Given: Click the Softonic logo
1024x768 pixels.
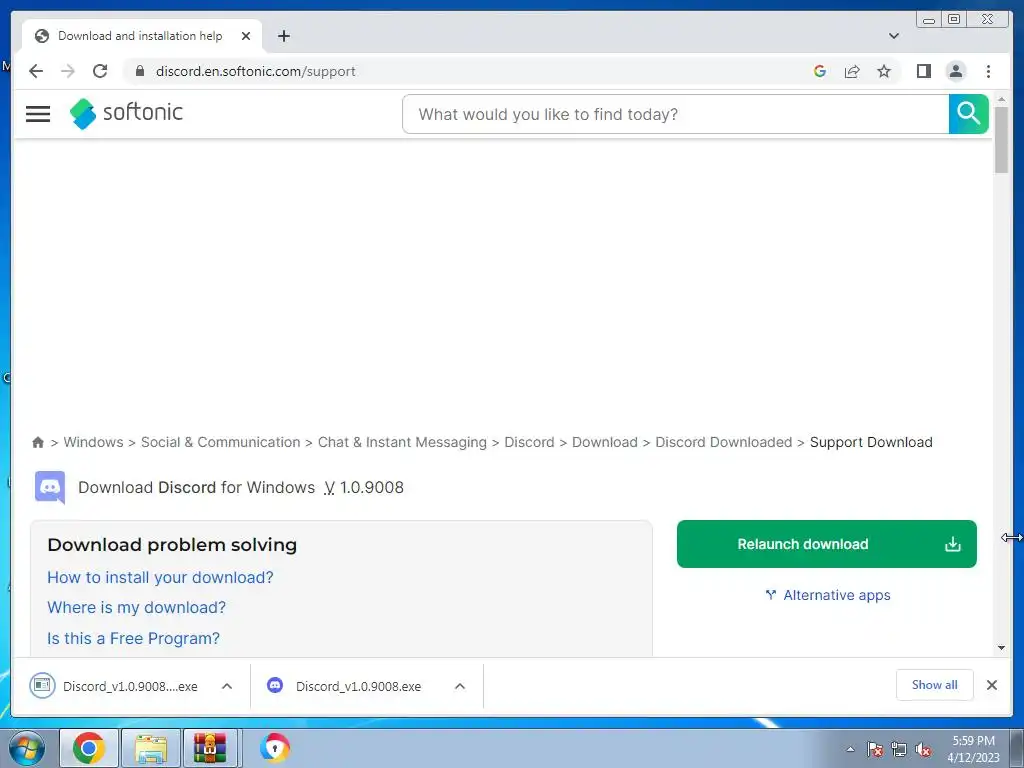Looking at the screenshot, I should tap(127, 113).
